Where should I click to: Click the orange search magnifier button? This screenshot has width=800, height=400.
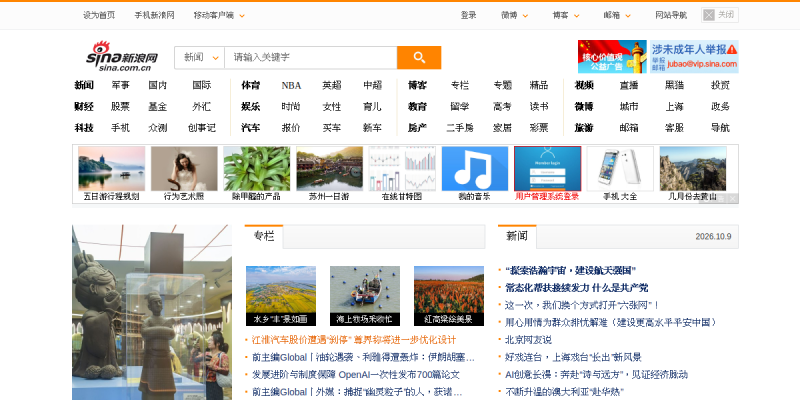coord(419,58)
